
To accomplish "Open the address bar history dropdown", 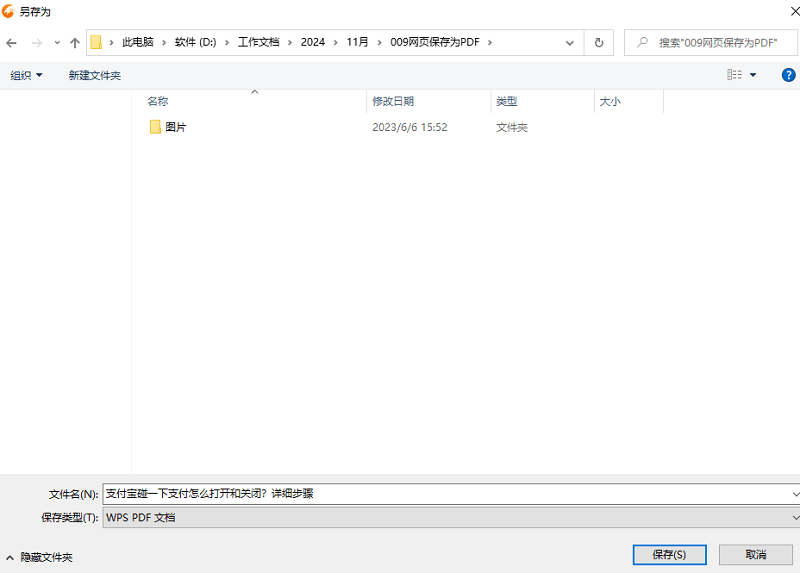I will coord(570,43).
